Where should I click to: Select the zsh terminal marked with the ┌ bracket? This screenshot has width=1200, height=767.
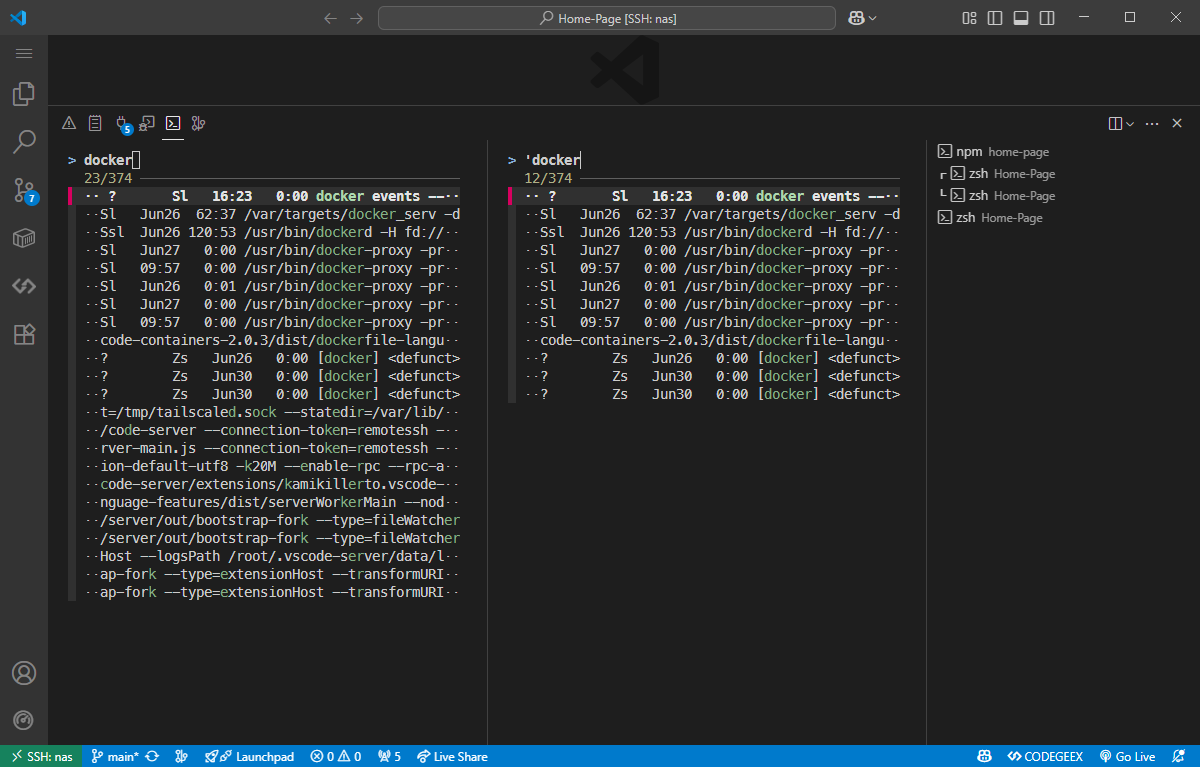tap(1062, 174)
